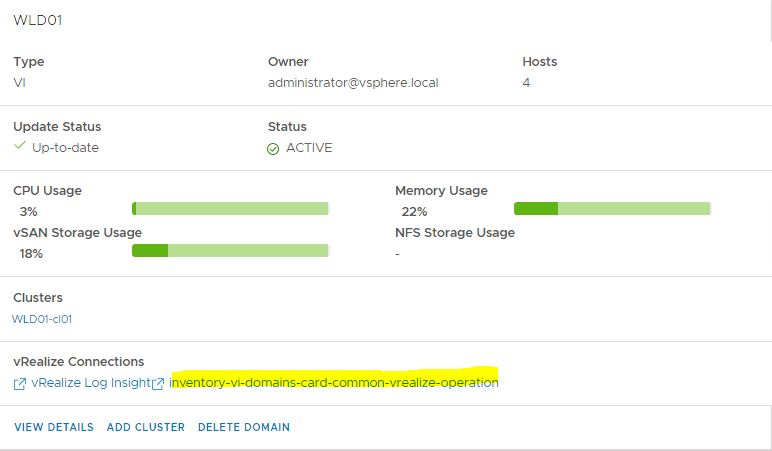
Task: Open the vRealize Log Insight link
Action: coord(91,383)
